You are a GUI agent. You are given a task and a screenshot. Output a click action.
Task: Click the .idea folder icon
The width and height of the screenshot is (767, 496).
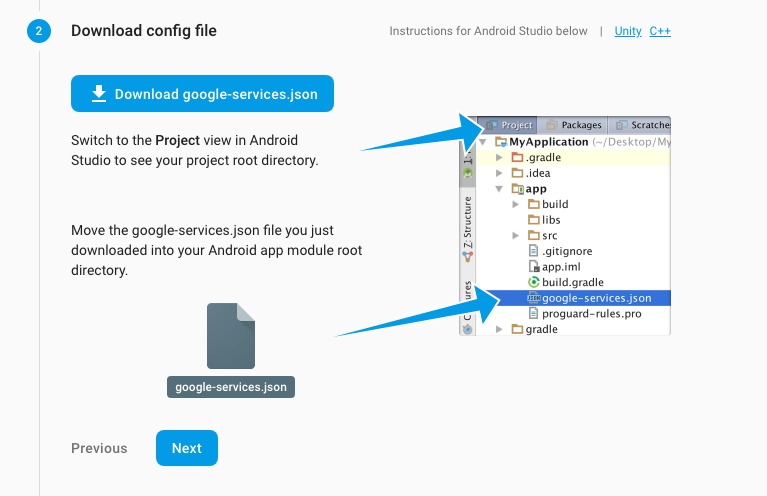coord(517,173)
